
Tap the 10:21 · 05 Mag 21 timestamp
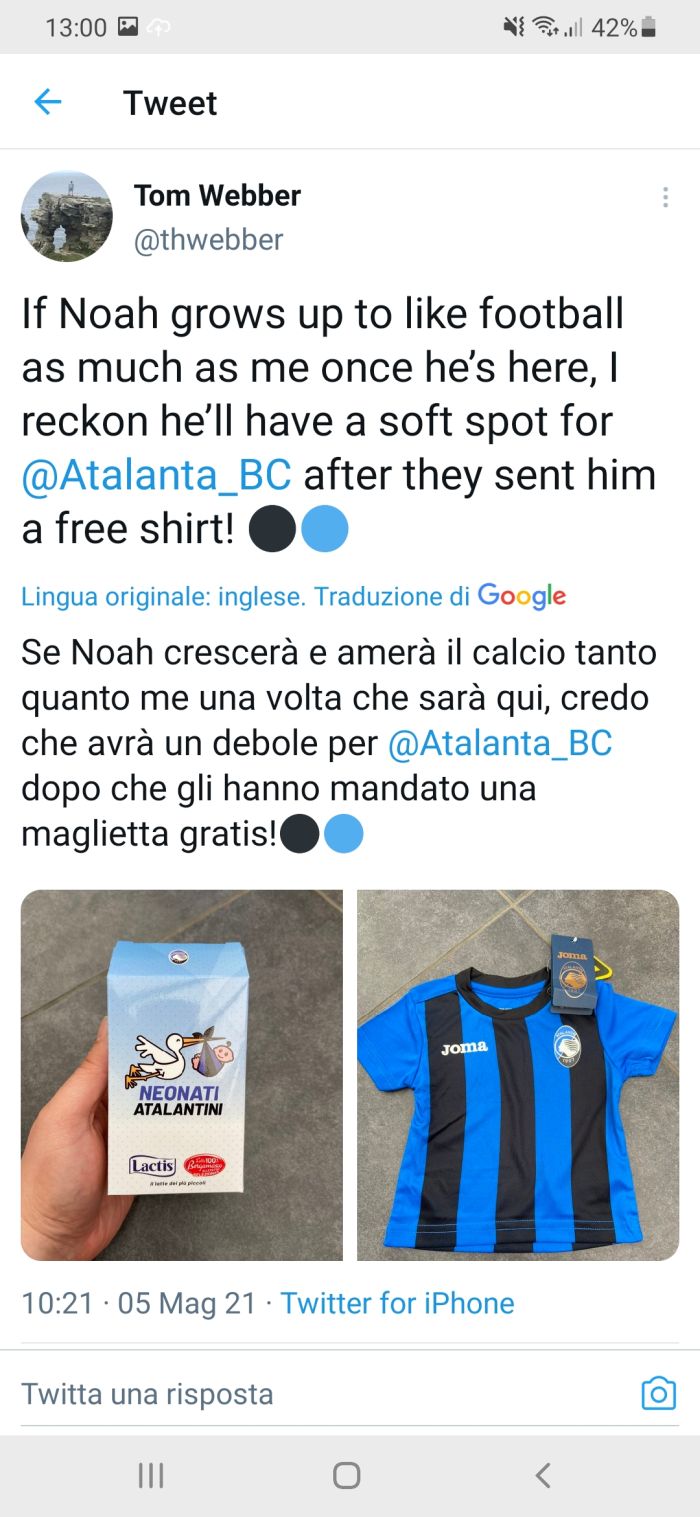139,1303
